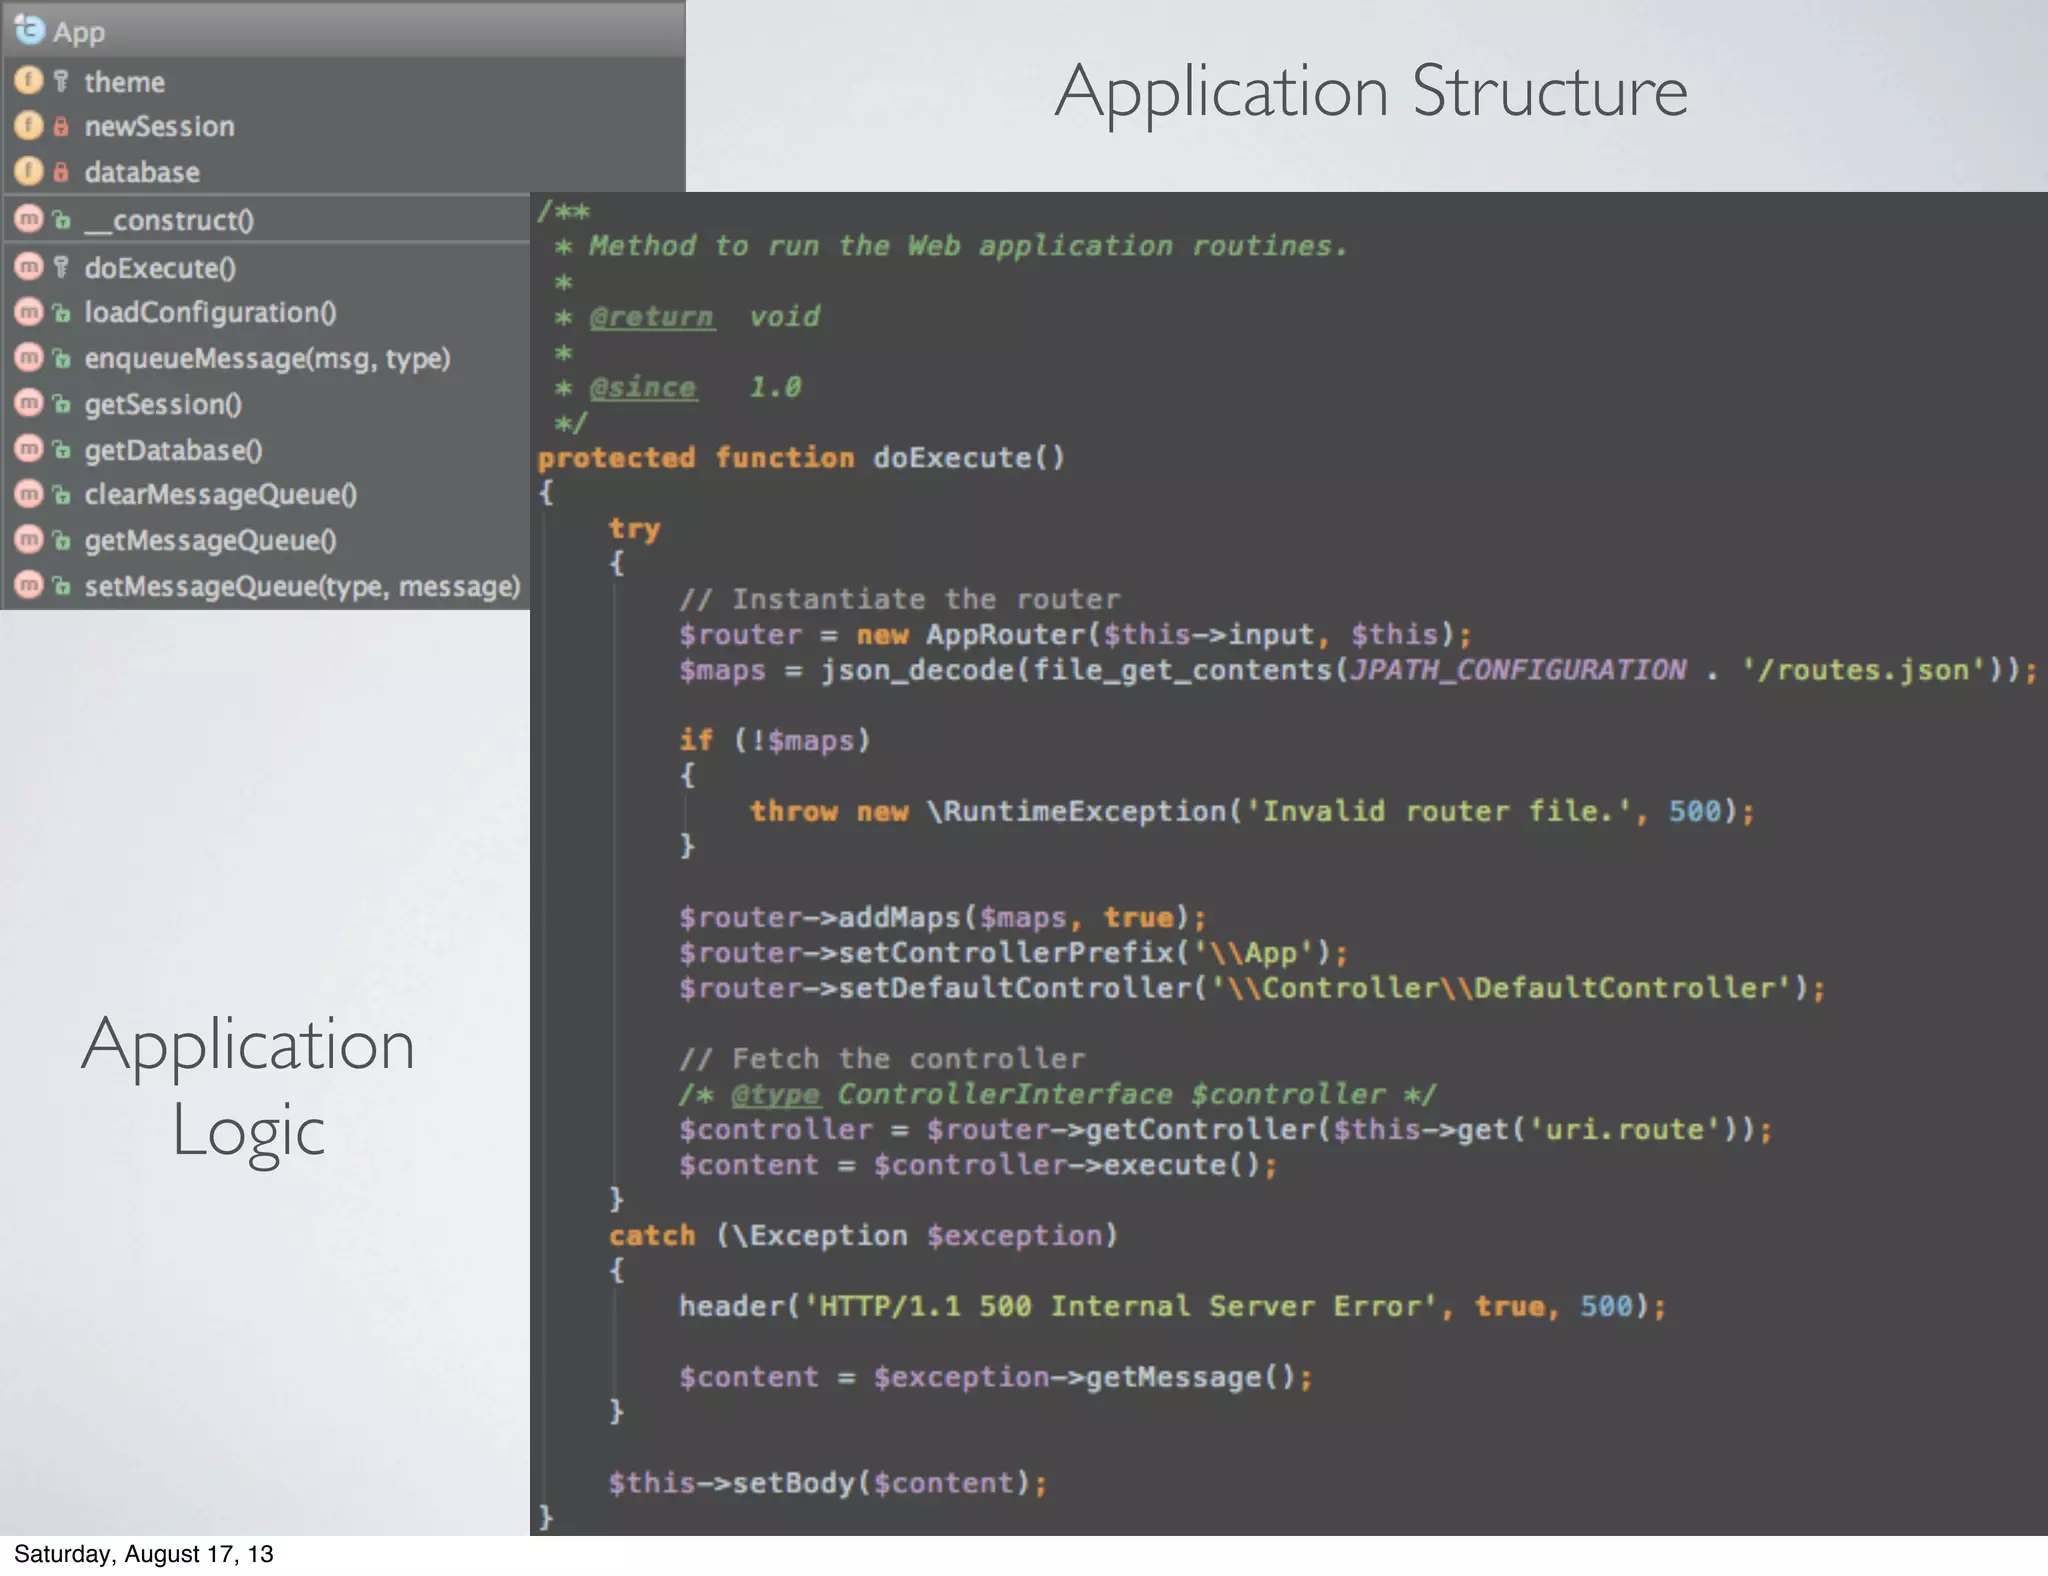The height and width of the screenshot is (1576, 2048).
Task: Click the method icon beside getSession()
Action: (28, 403)
